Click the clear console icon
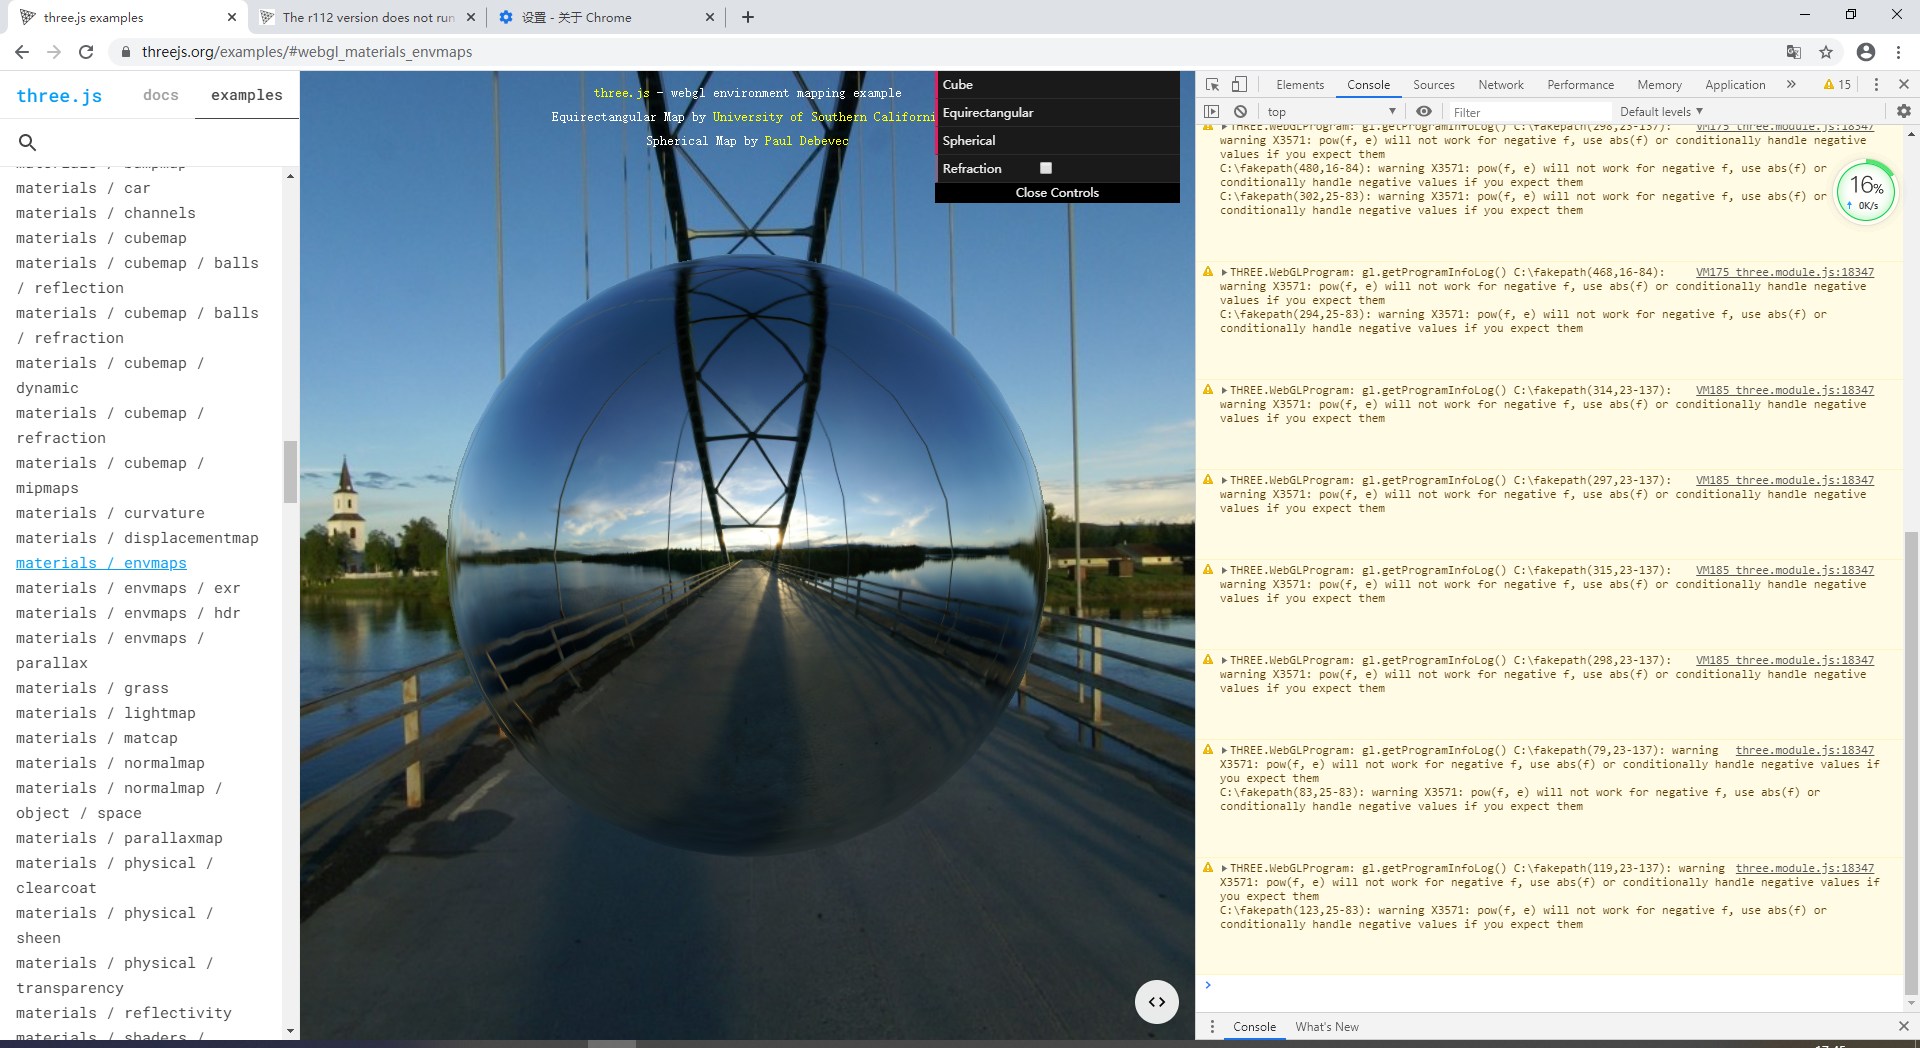Screen dimensions: 1920x1048 click(1240, 112)
